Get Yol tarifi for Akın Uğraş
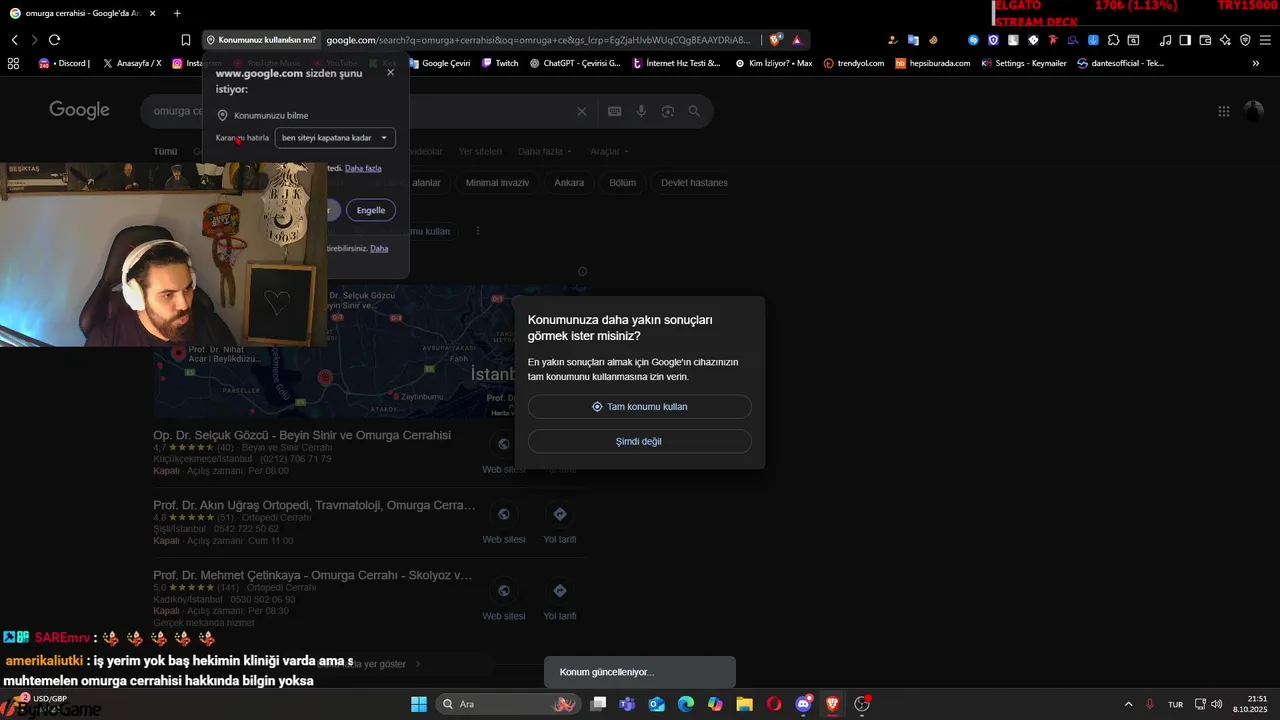This screenshot has width=1280, height=720. (560, 523)
